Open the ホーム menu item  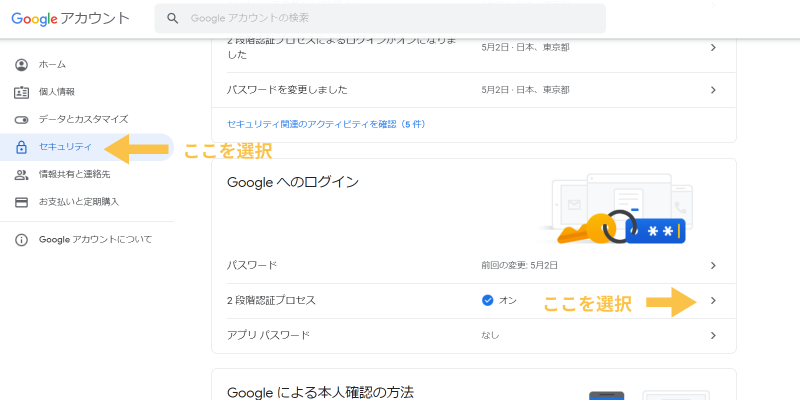[x=87, y=65]
